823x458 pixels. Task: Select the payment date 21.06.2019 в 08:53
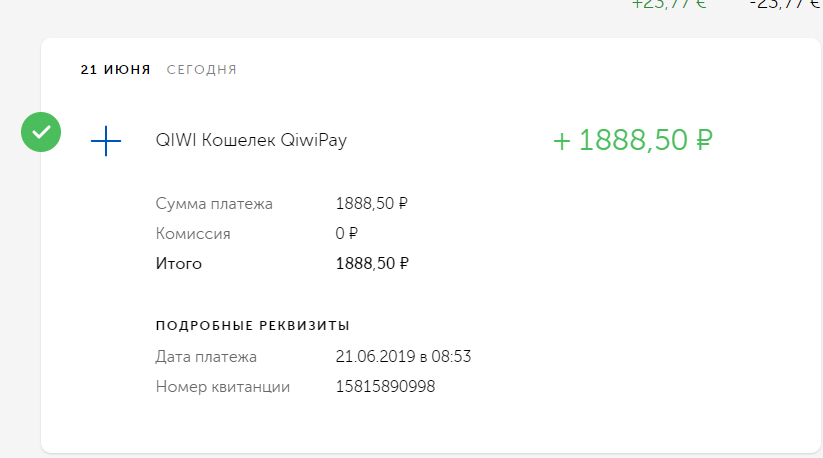click(x=403, y=356)
